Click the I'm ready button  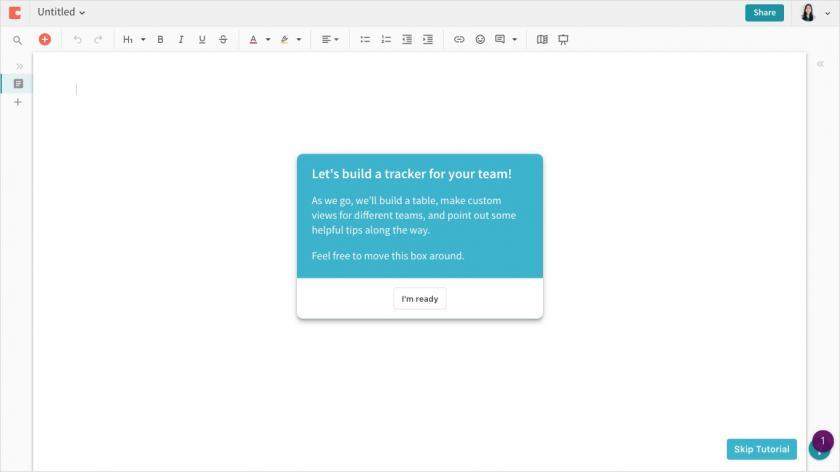[x=420, y=299]
